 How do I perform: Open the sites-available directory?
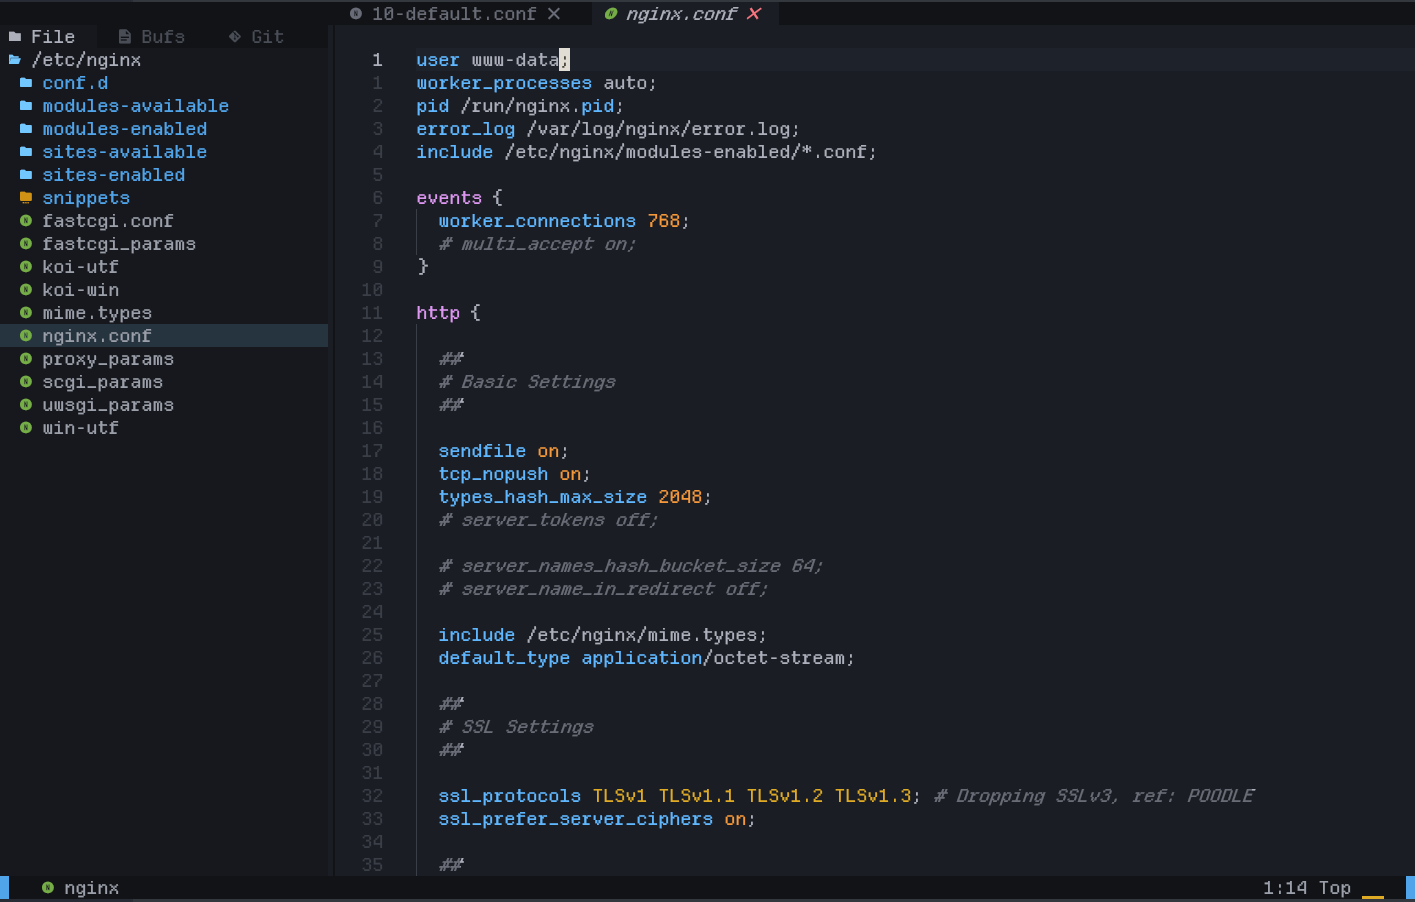click(x=125, y=152)
